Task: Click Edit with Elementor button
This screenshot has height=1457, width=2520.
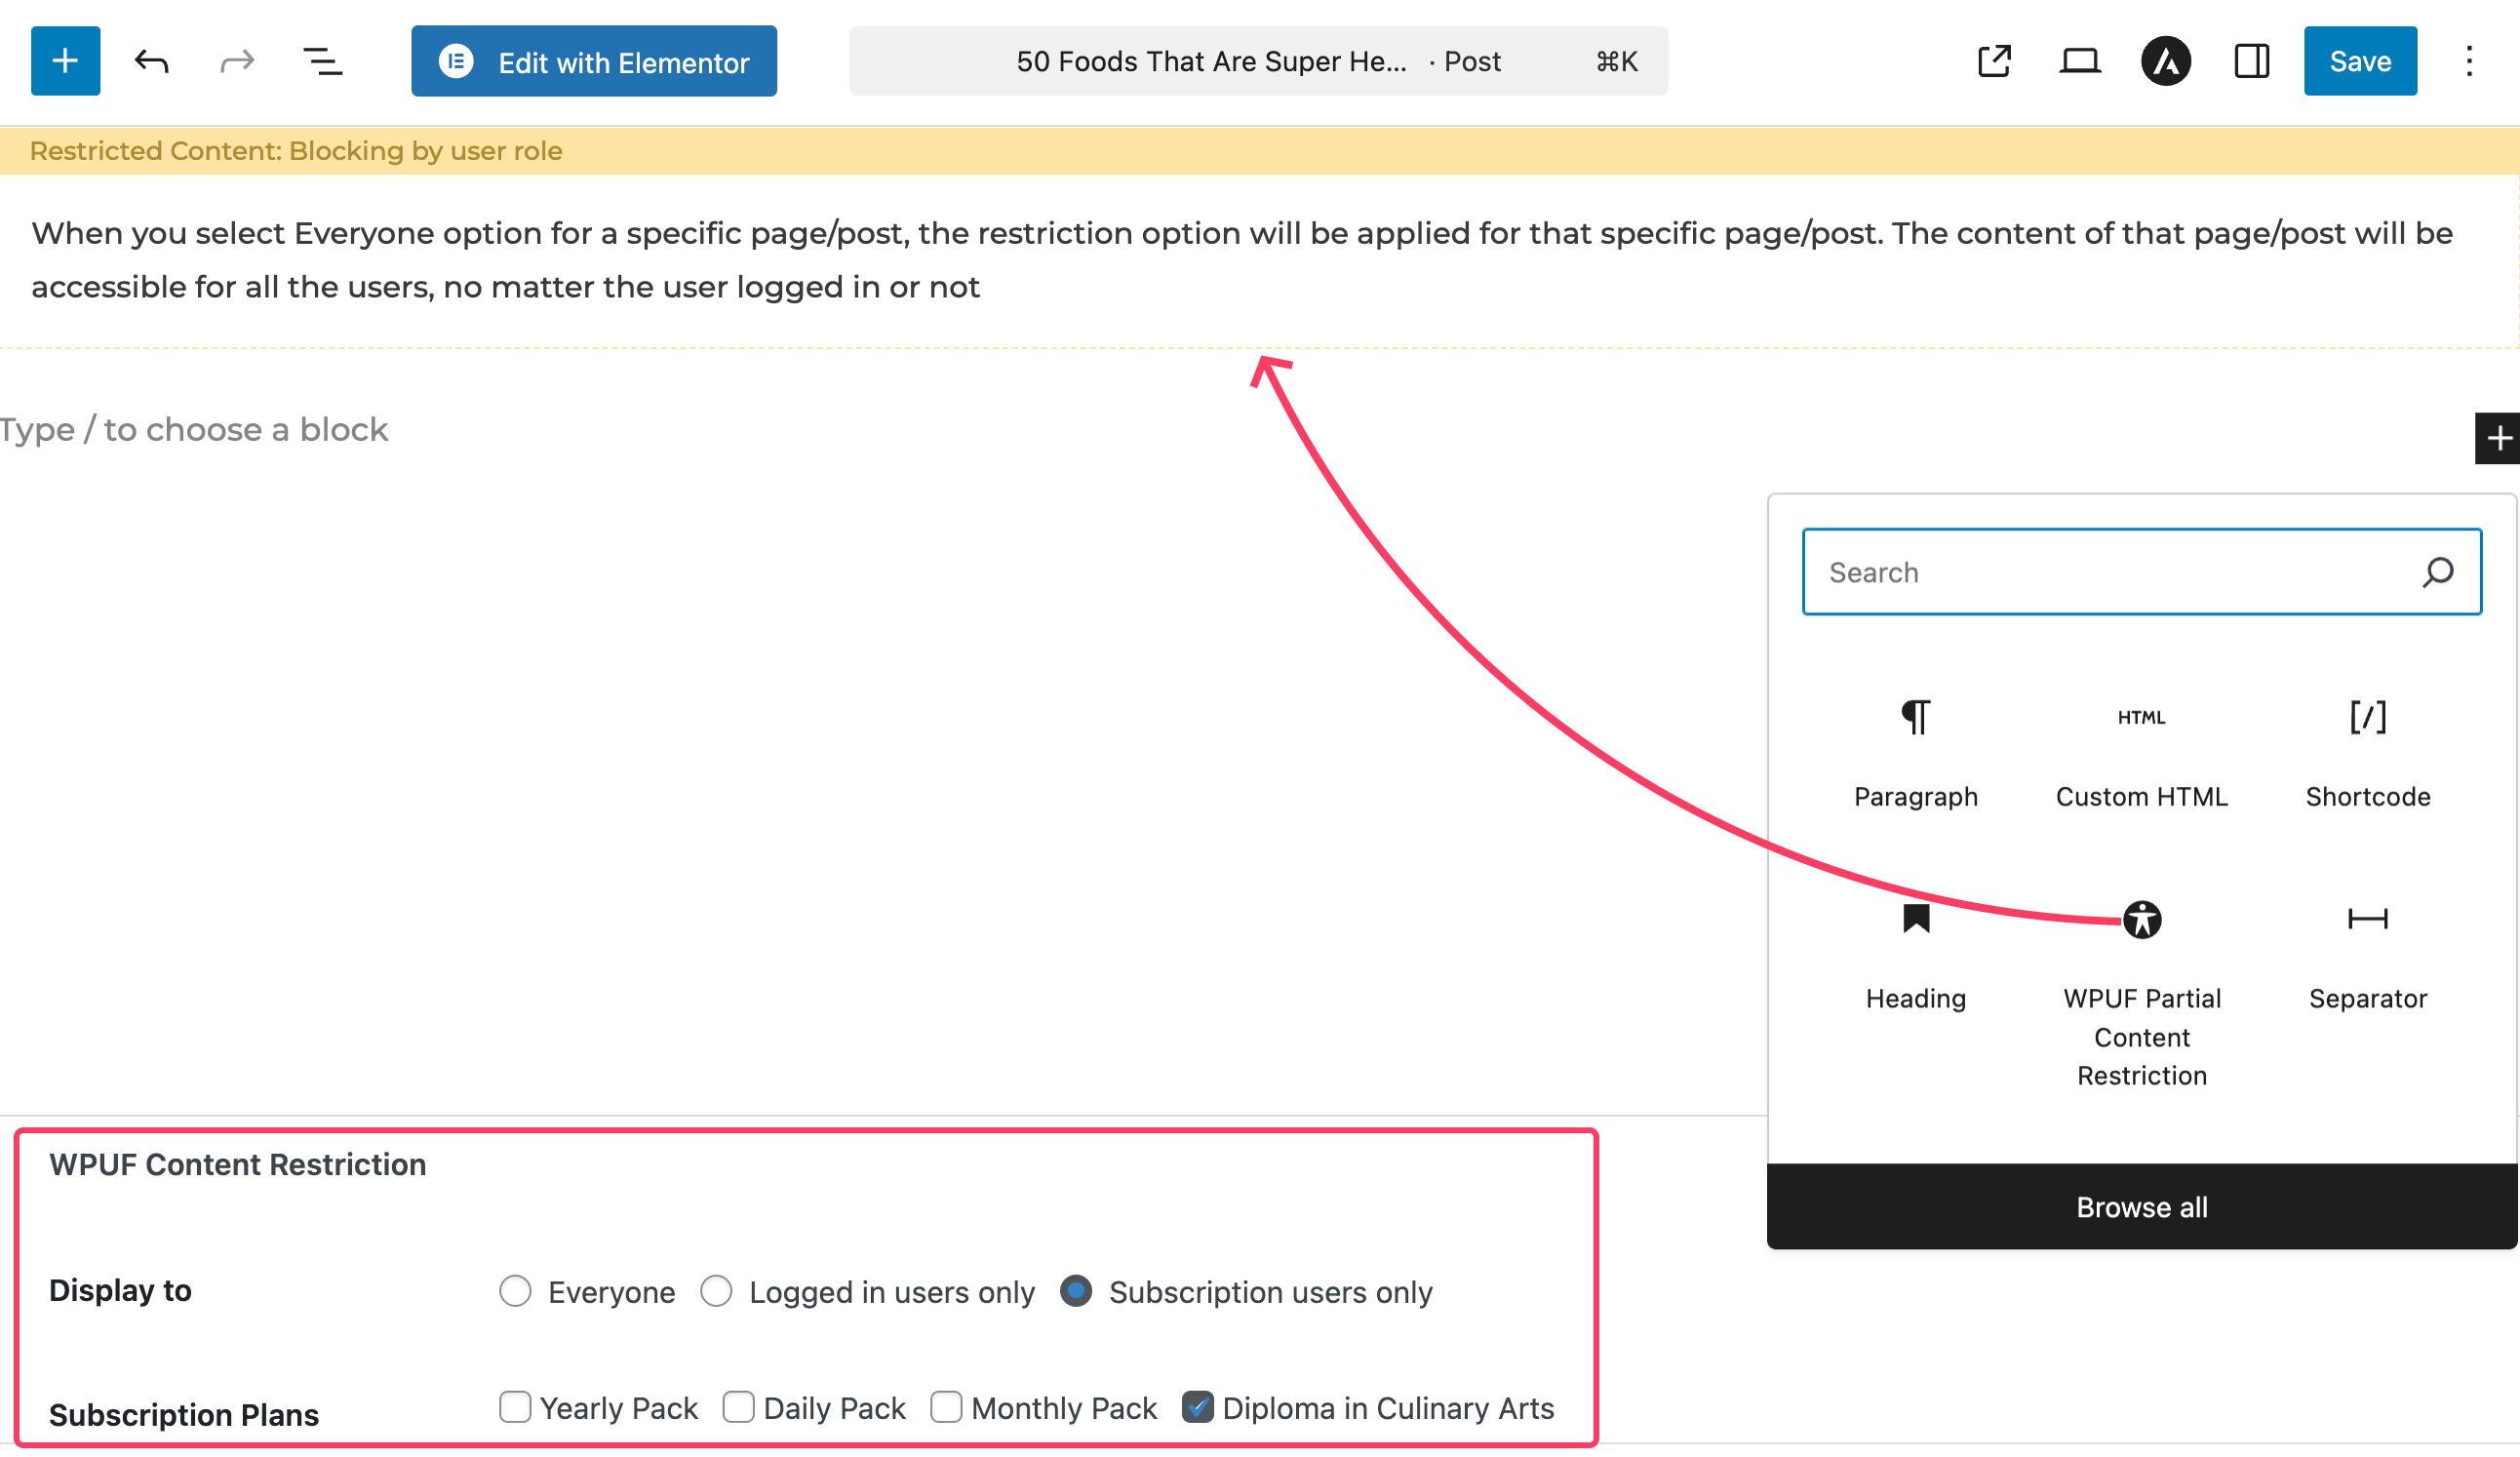Action: tap(594, 61)
